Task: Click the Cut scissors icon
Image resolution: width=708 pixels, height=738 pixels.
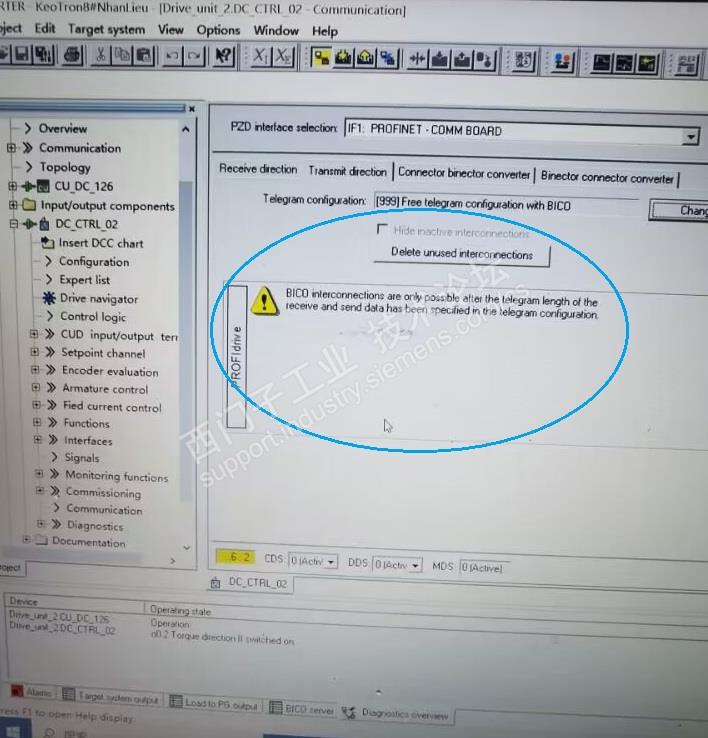Action: point(100,56)
